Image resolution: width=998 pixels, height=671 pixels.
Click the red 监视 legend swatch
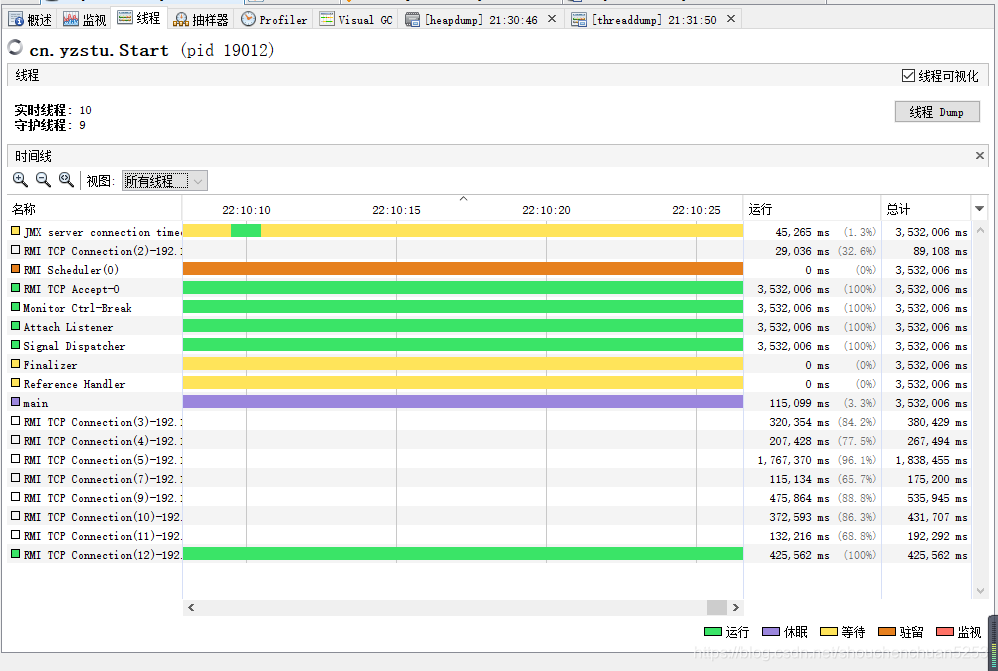tap(945, 632)
